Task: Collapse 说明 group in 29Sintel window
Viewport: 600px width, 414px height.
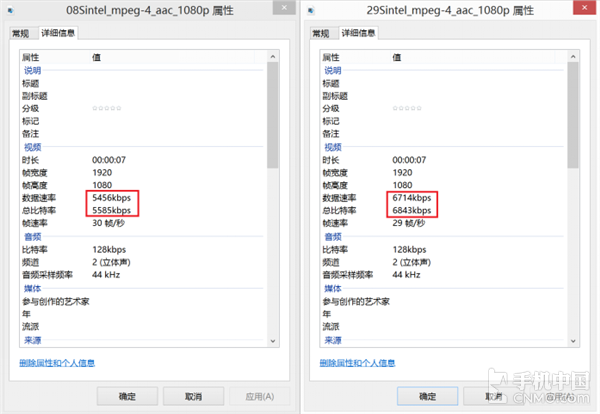Action: (x=333, y=70)
